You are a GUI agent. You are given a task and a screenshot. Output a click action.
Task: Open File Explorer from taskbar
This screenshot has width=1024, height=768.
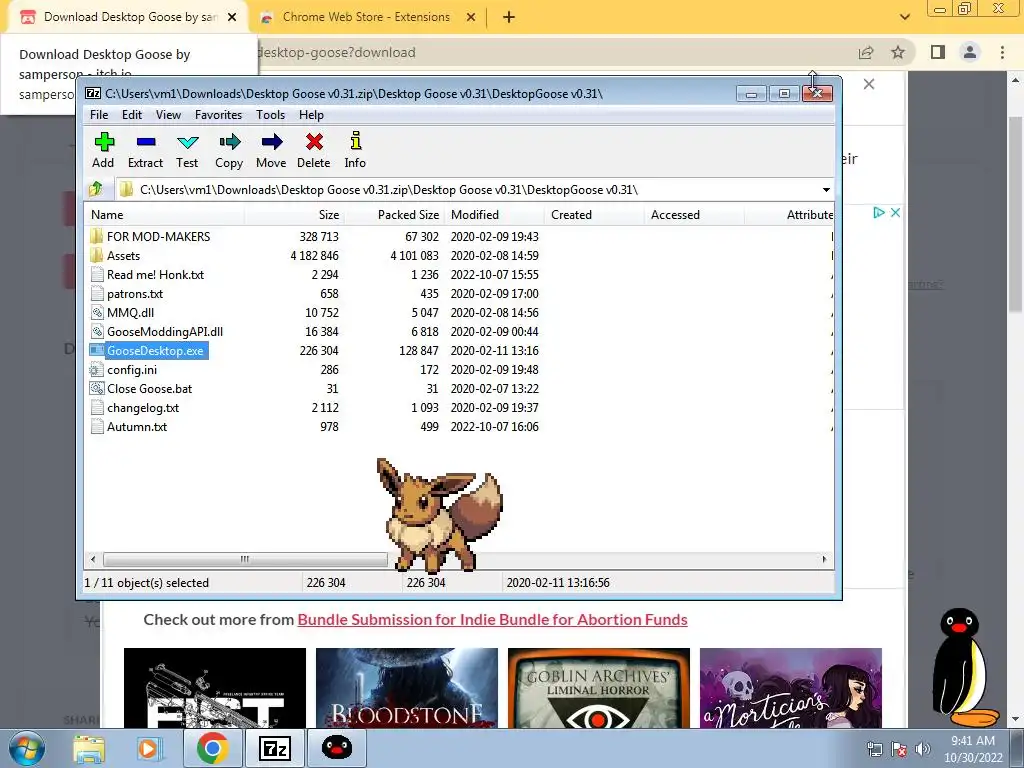point(89,748)
